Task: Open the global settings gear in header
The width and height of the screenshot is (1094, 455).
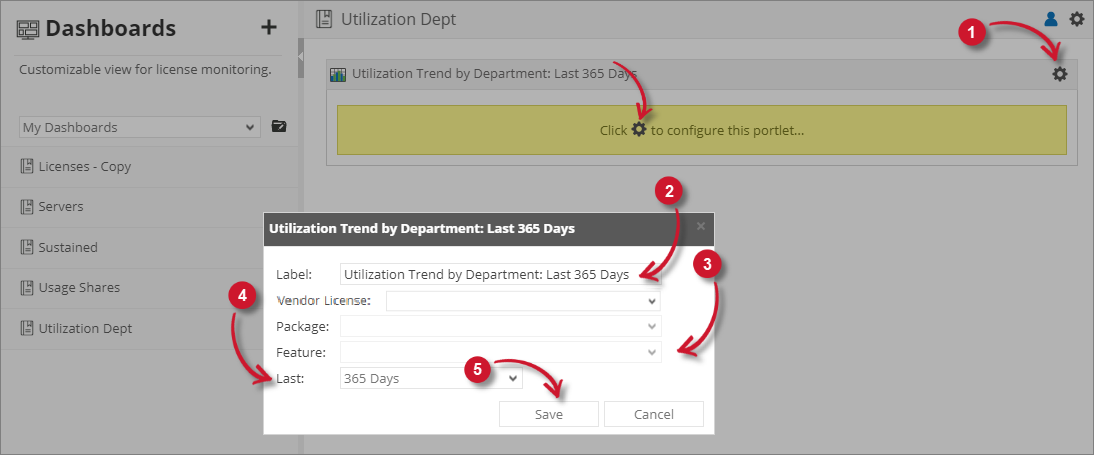Action: (1077, 19)
